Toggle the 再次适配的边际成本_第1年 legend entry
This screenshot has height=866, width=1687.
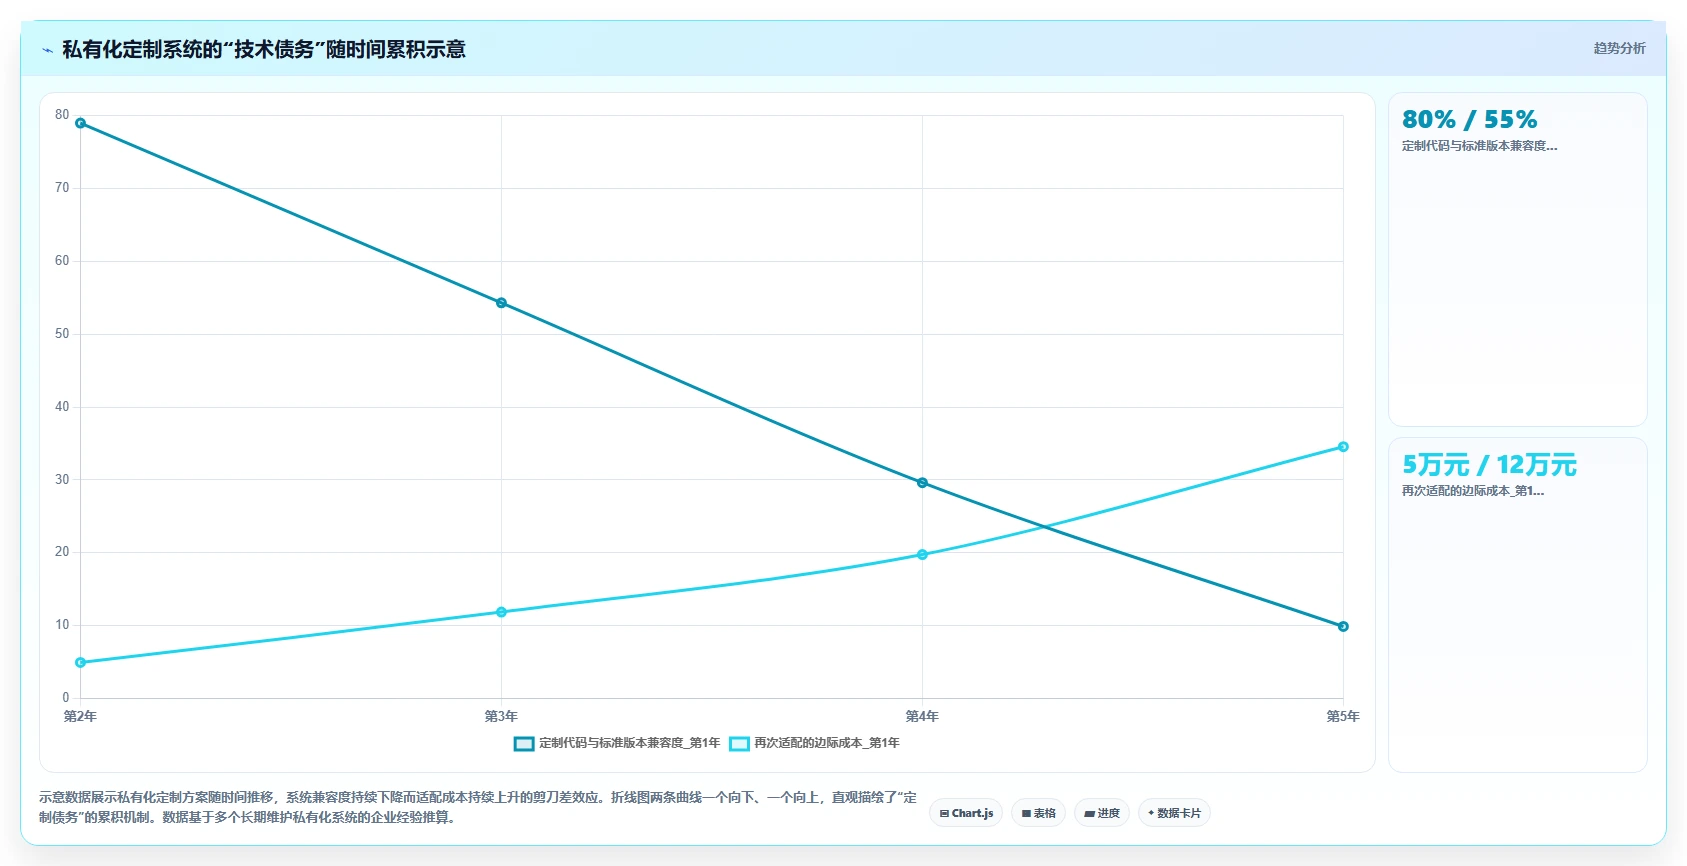(x=814, y=743)
